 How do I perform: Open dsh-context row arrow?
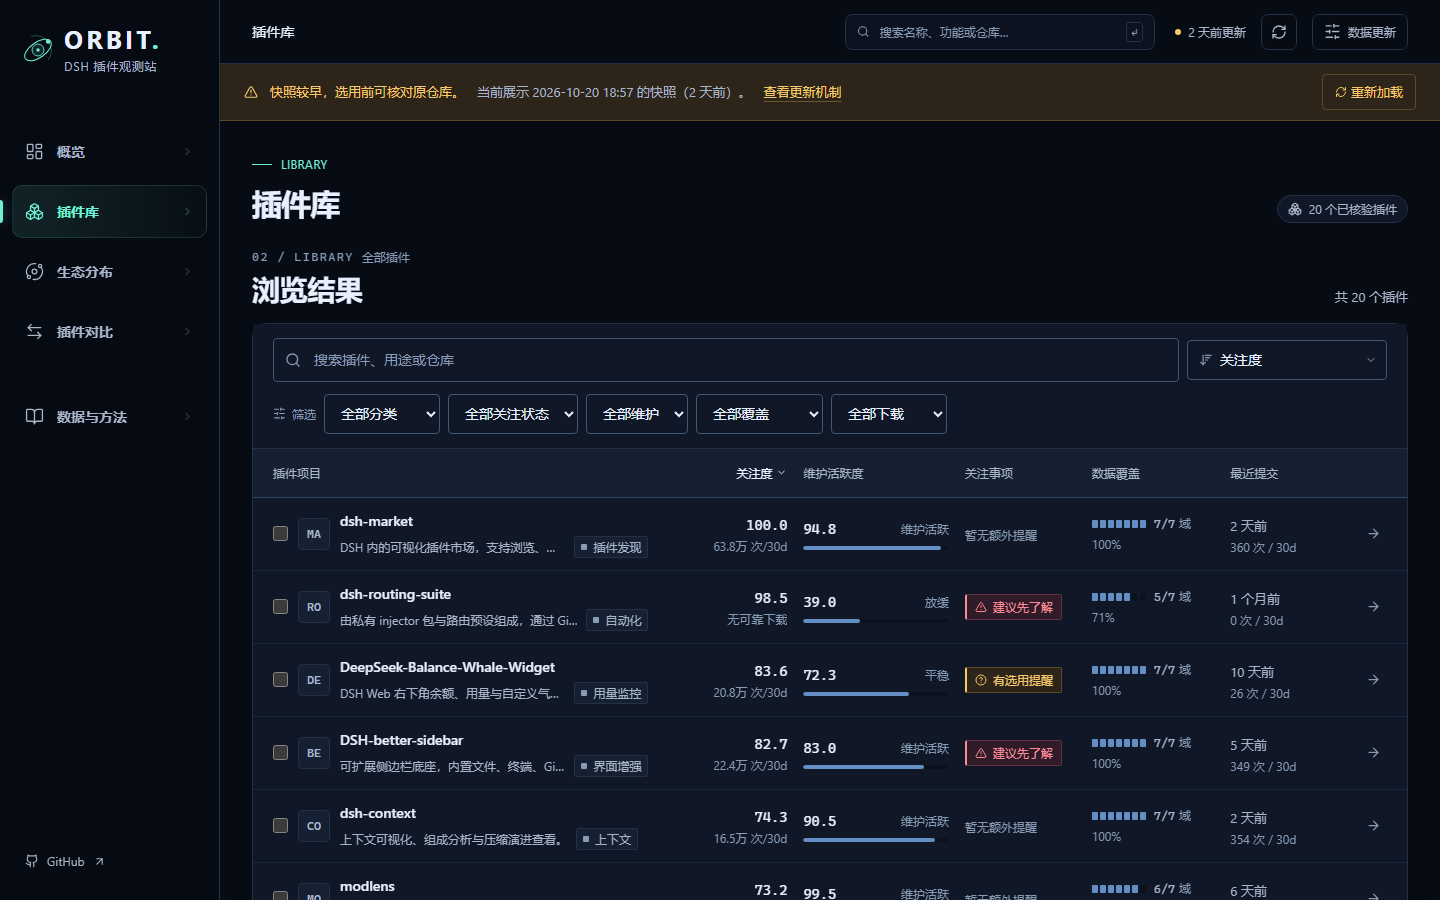[1374, 826]
